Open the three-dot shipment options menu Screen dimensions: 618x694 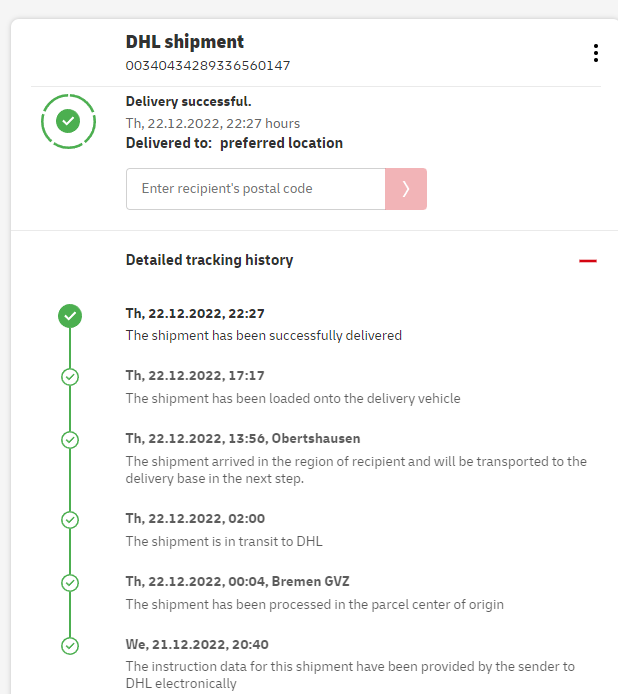point(596,53)
